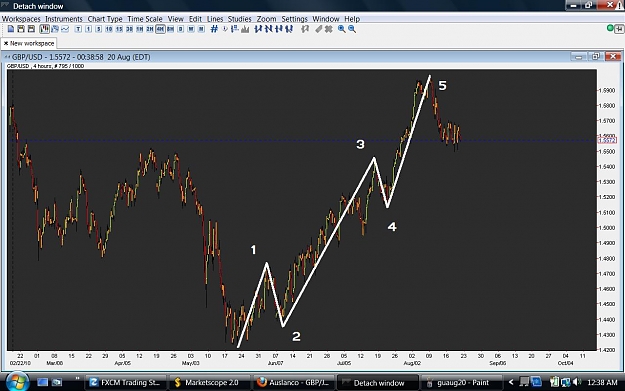Toggle the chart grid hash icon

pyautogui.click(x=214, y=29)
